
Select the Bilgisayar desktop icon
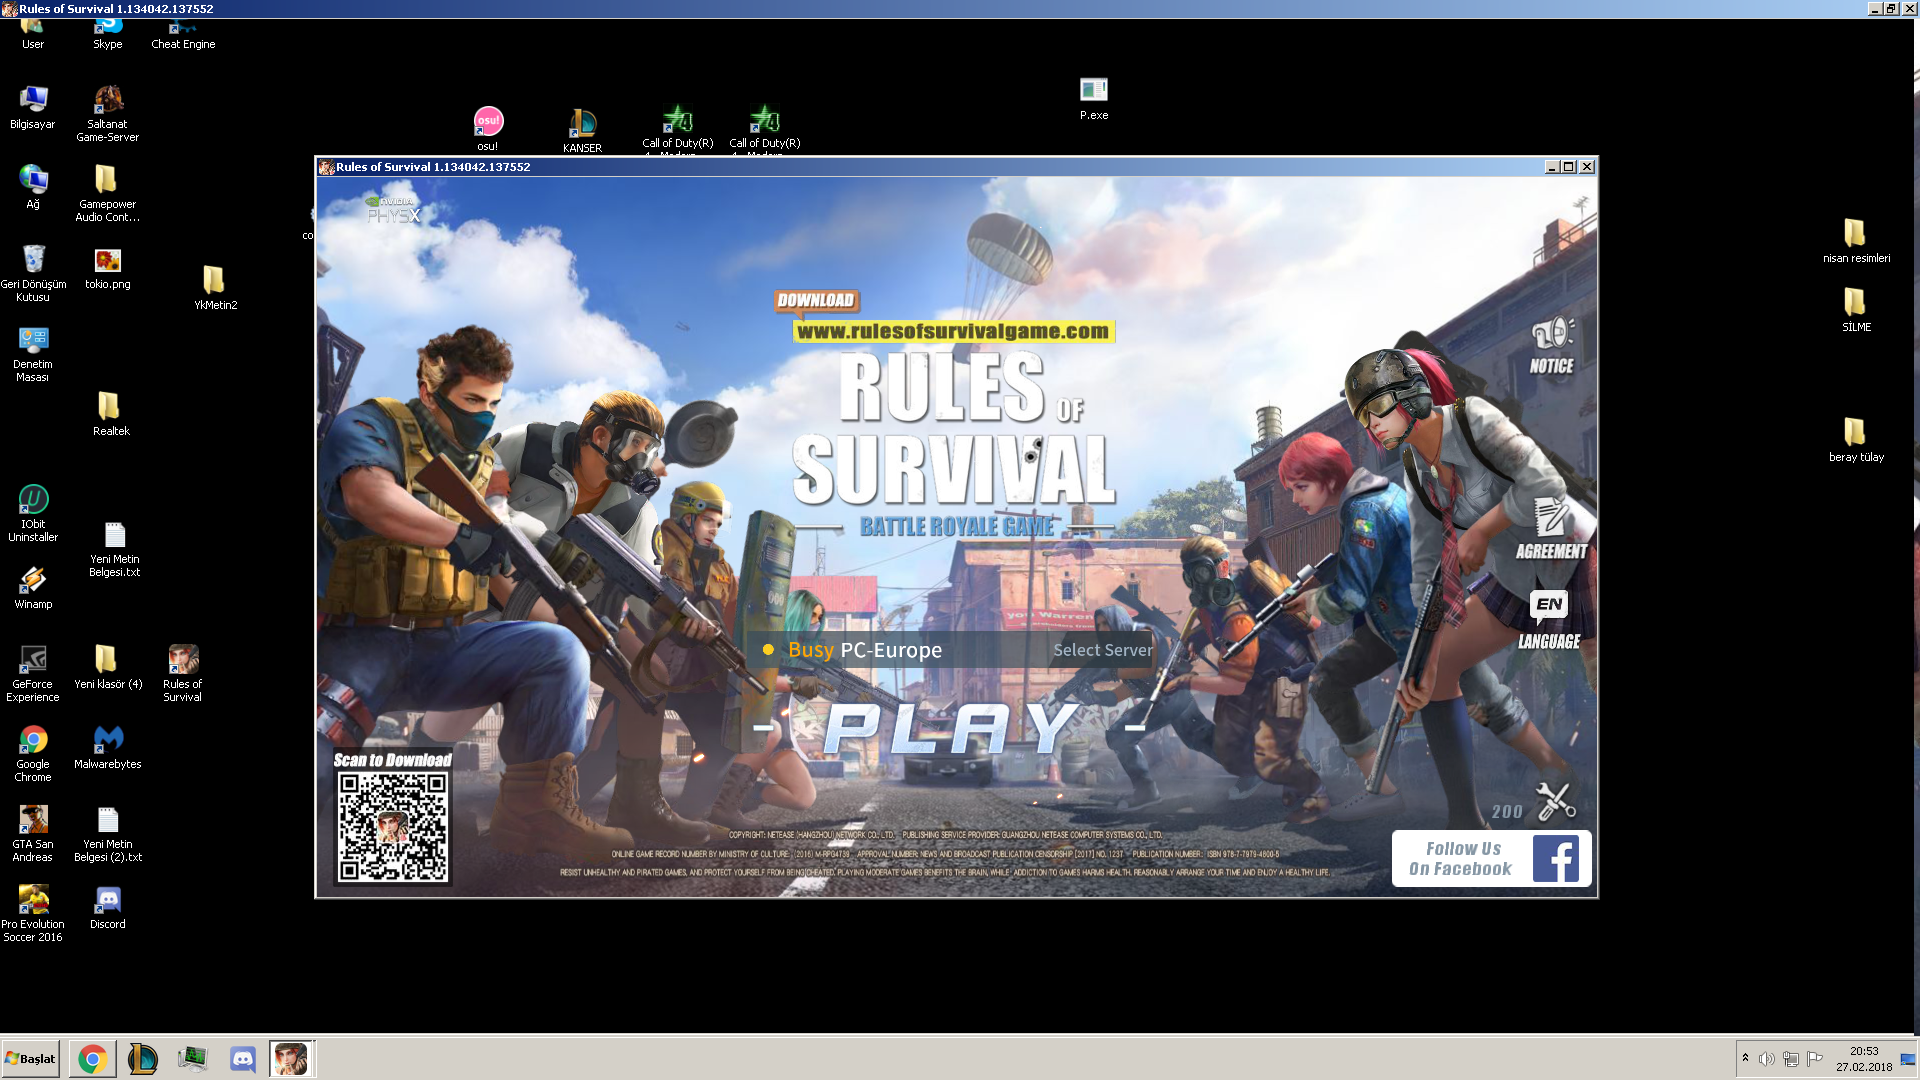33,107
